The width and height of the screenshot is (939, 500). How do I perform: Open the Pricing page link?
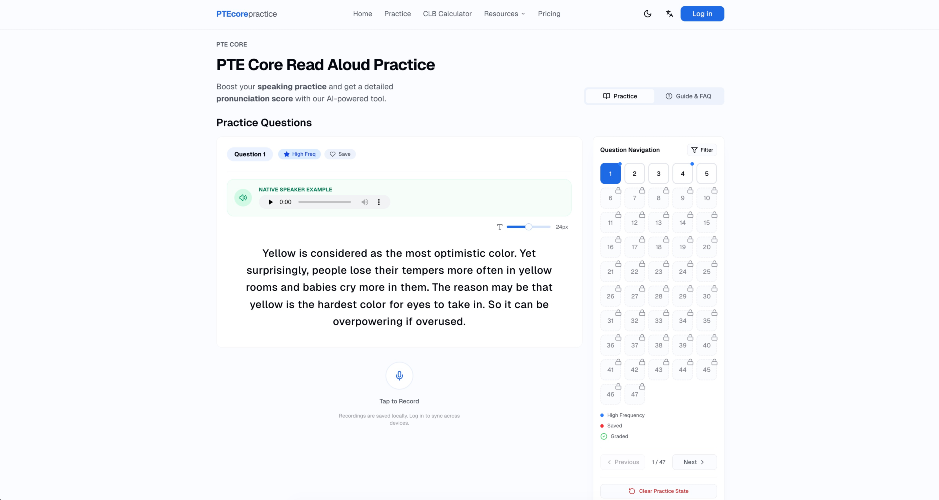click(549, 14)
